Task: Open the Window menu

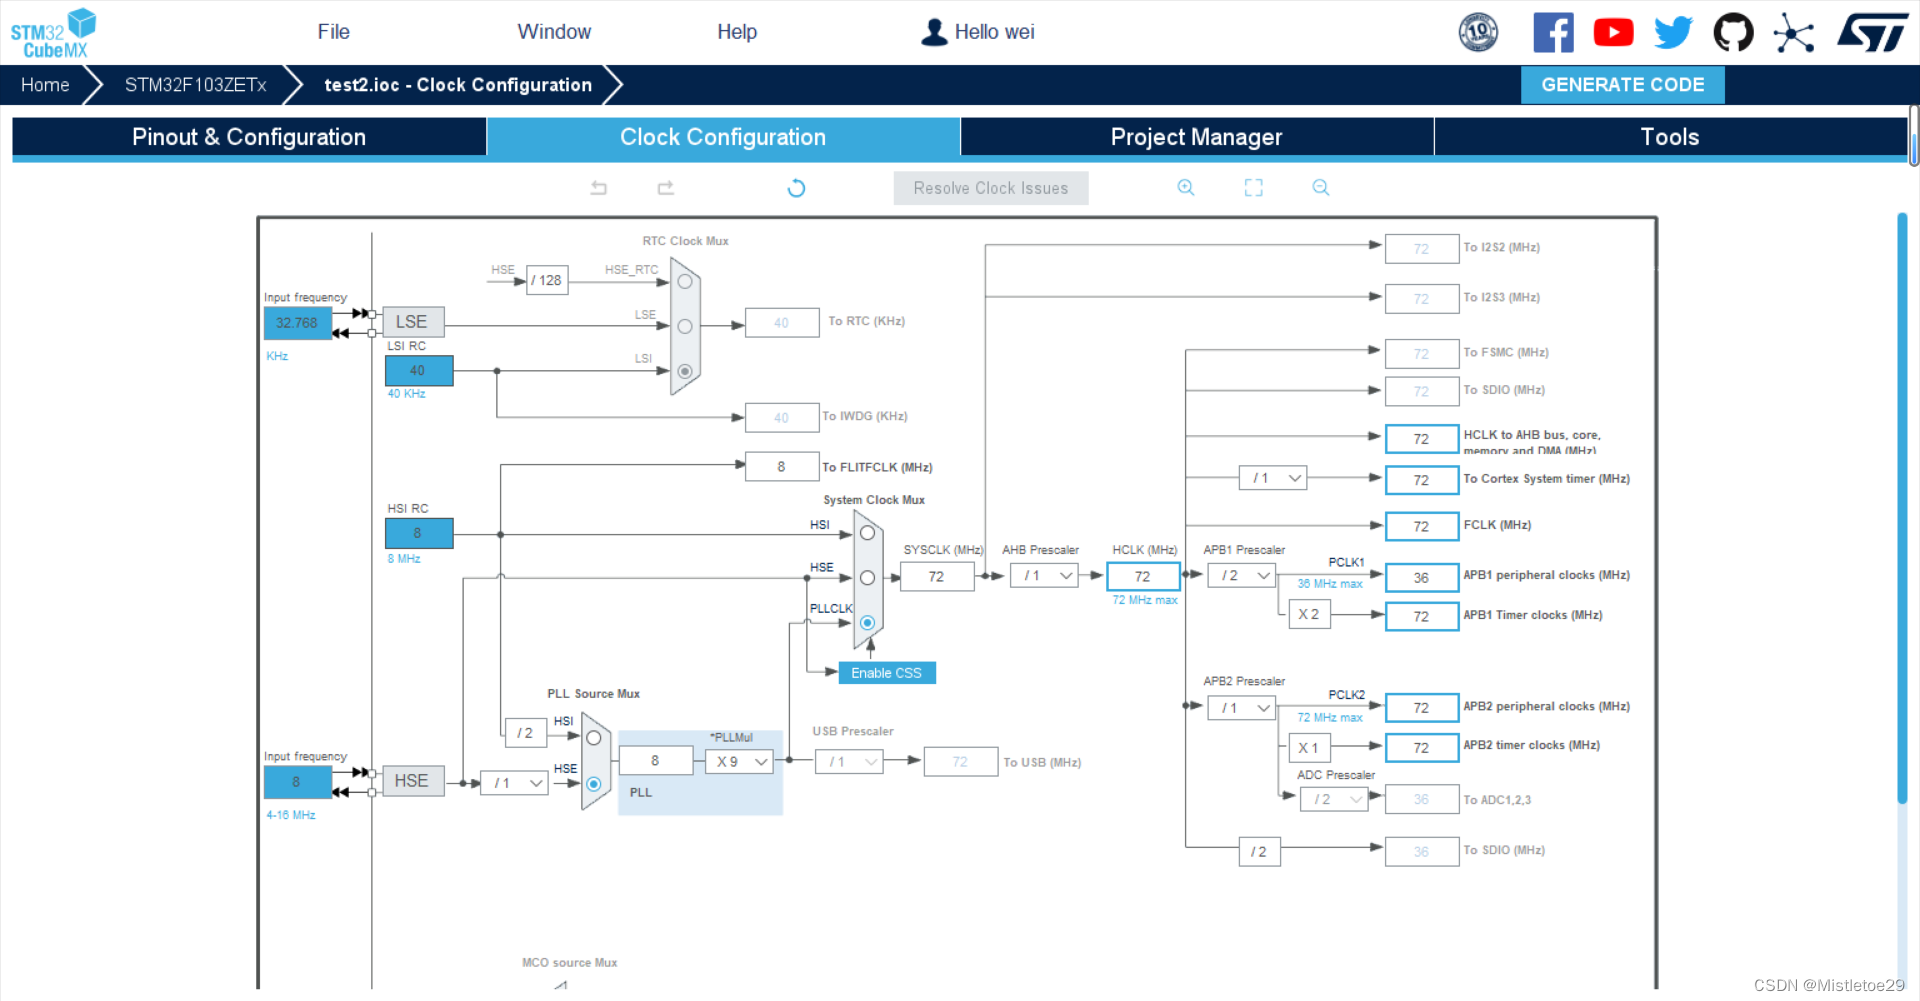Action: [554, 32]
